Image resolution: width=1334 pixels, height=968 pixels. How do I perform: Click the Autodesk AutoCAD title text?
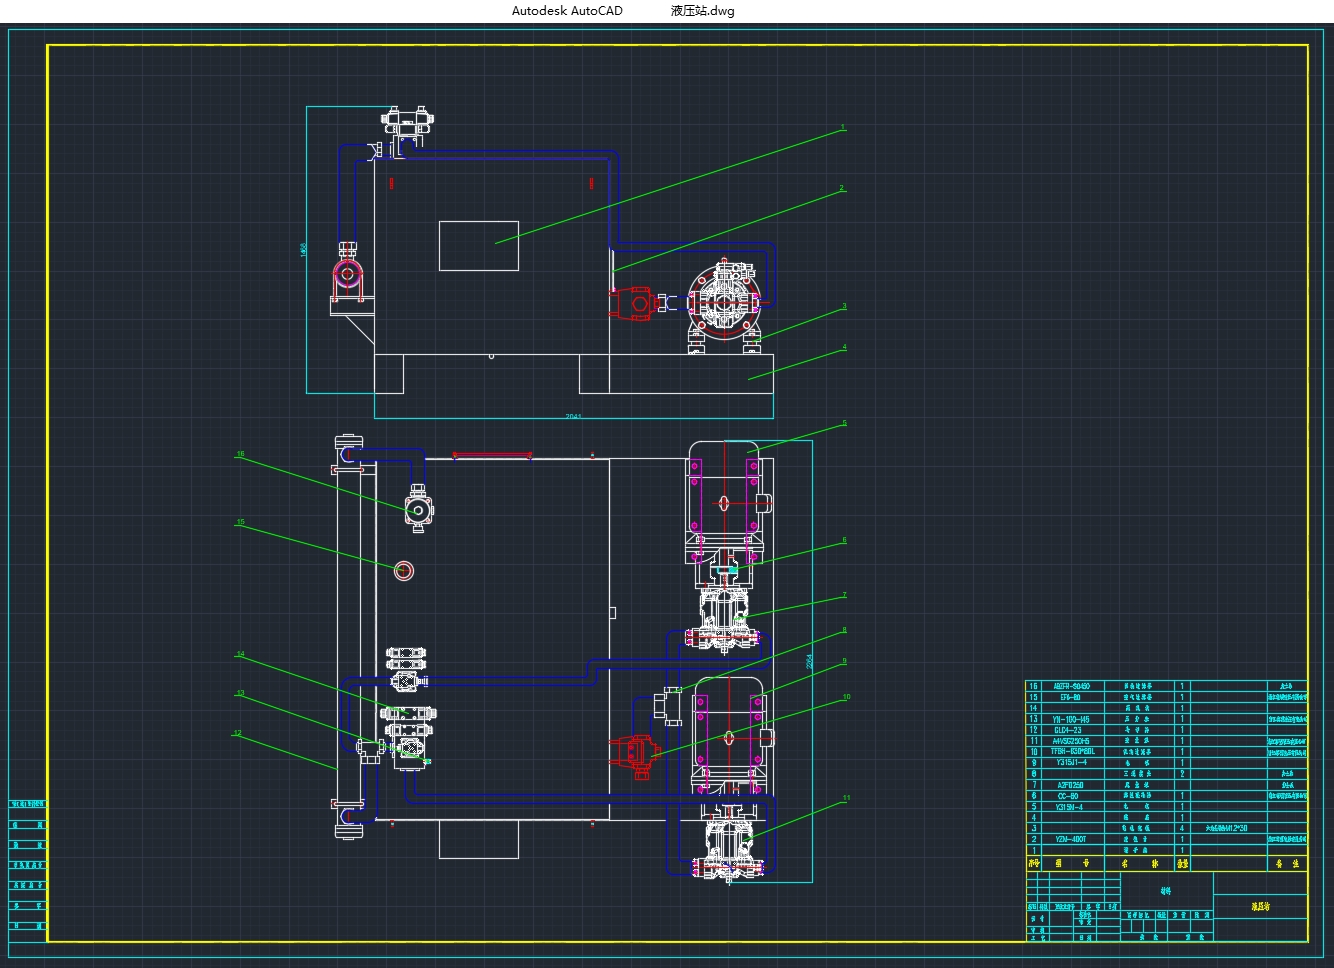pyautogui.click(x=567, y=11)
